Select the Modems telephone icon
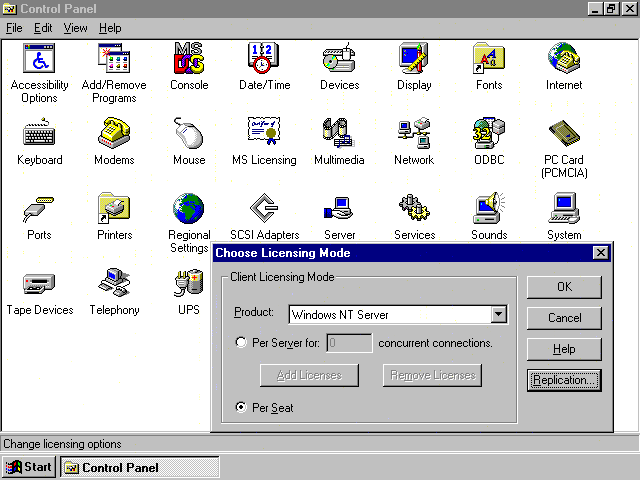Image resolution: width=640 pixels, height=480 pixels. (114, 133)
